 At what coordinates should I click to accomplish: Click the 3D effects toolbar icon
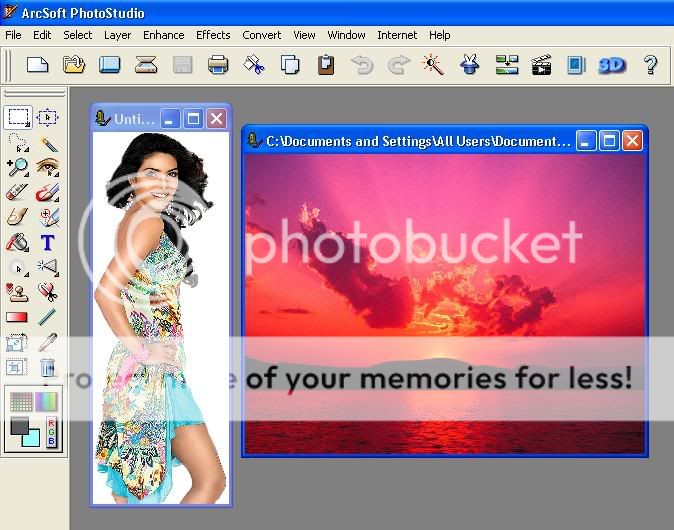tap(611, 65)
